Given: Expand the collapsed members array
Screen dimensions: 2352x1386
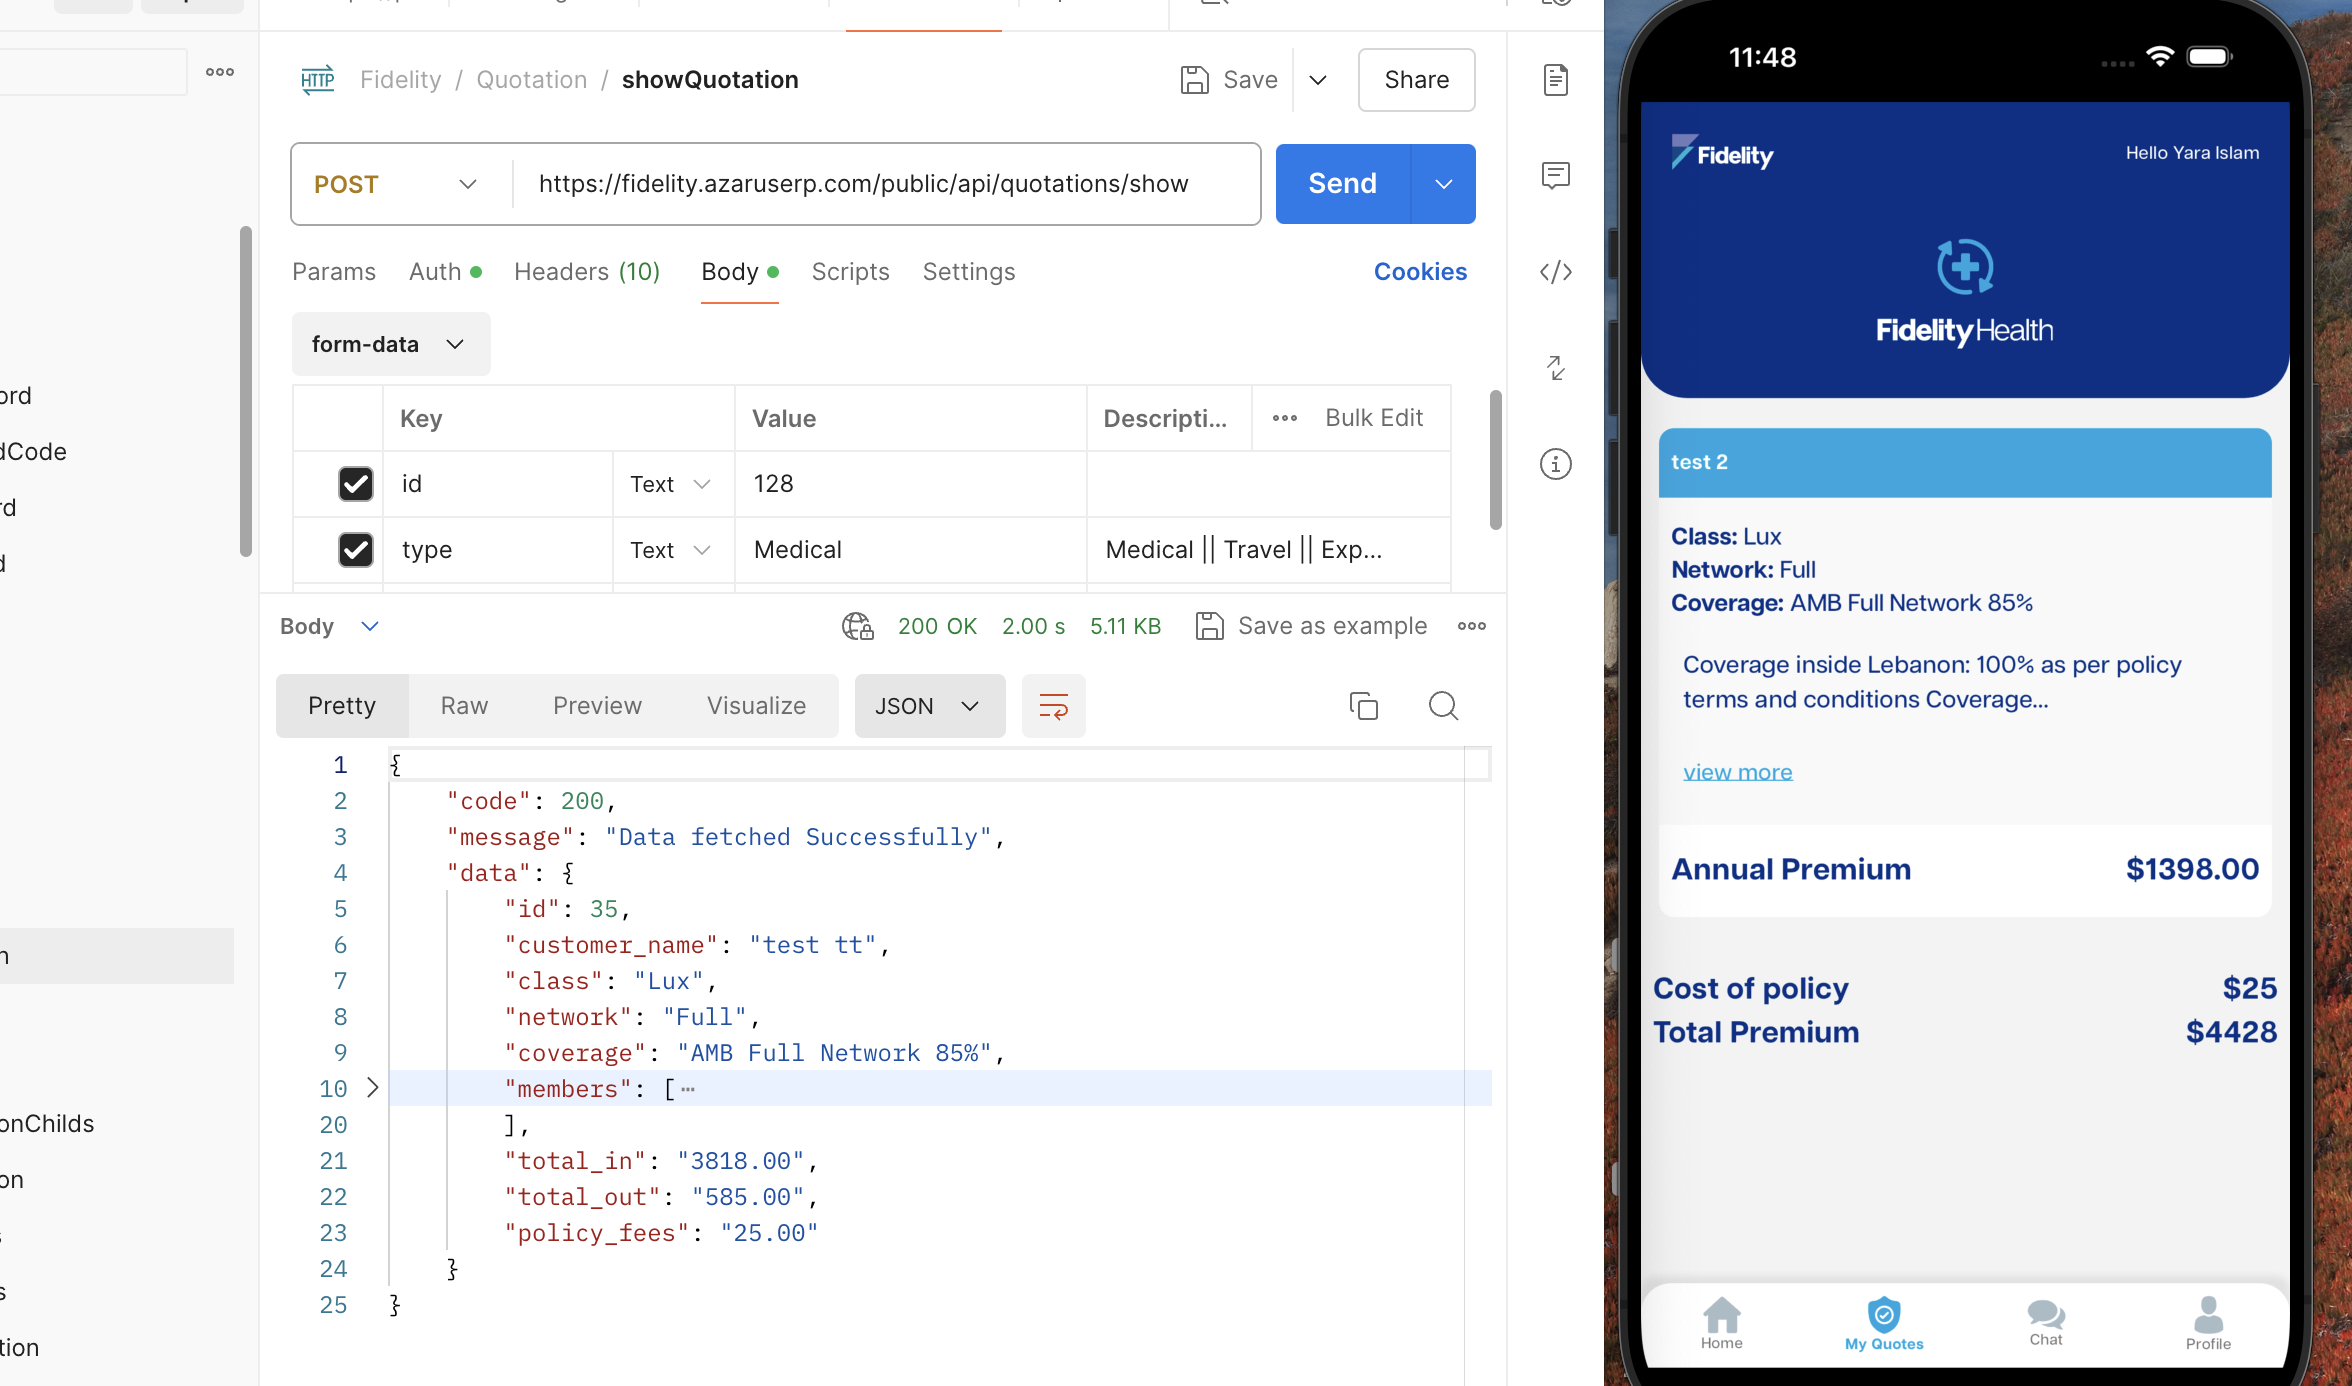Looking at the screenshot, I should coord(373,1088).
